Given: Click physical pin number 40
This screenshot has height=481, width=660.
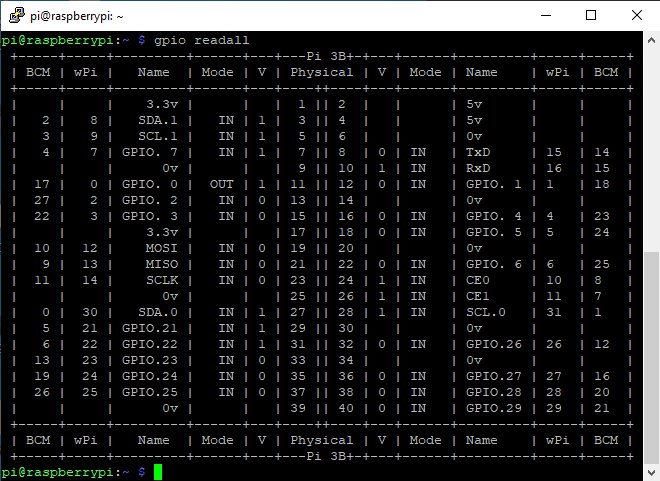Looking at the screenshot, I should pyautogui.click(x=346, y=408).
